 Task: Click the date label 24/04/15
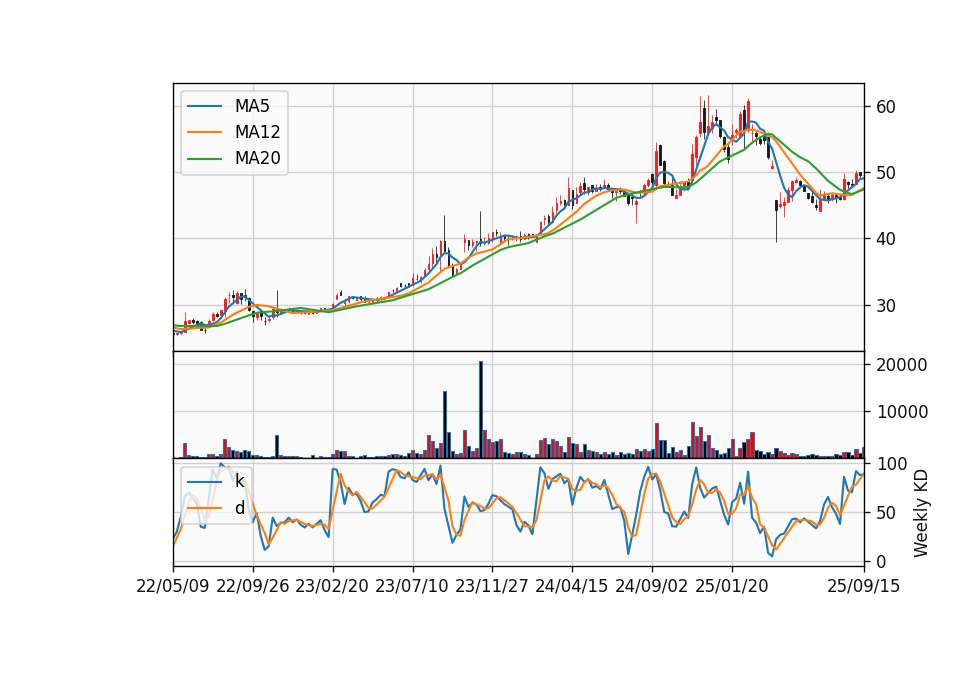(572, 586)
